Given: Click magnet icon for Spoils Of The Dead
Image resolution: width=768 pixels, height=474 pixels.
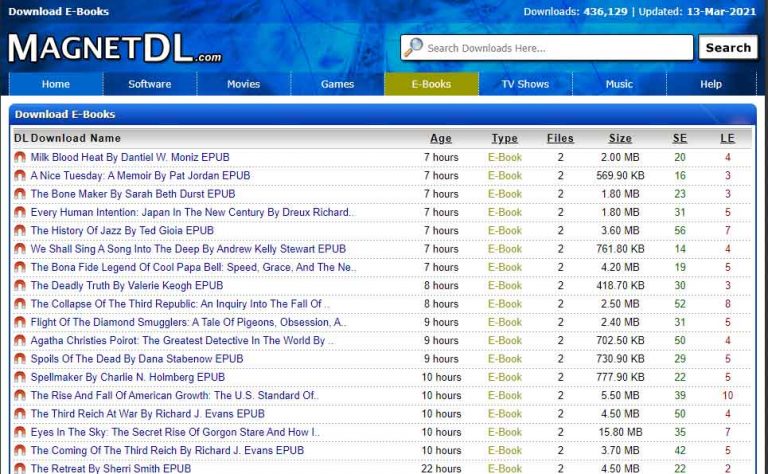Looking at the screenshot, I should [x=19, y=359].
